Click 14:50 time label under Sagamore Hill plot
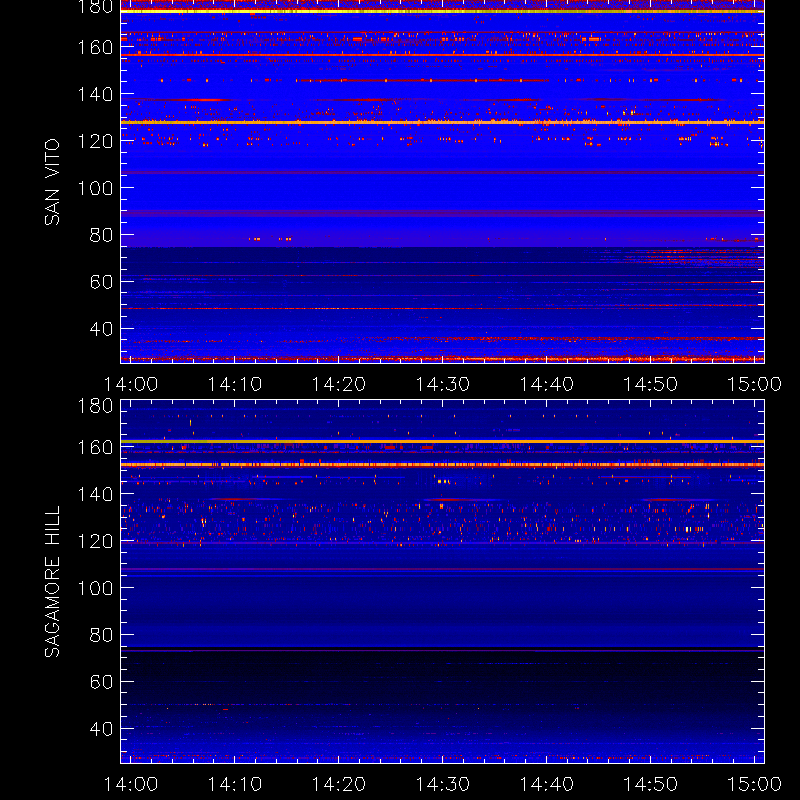The image size is (800, 800). tap(651, 784)
